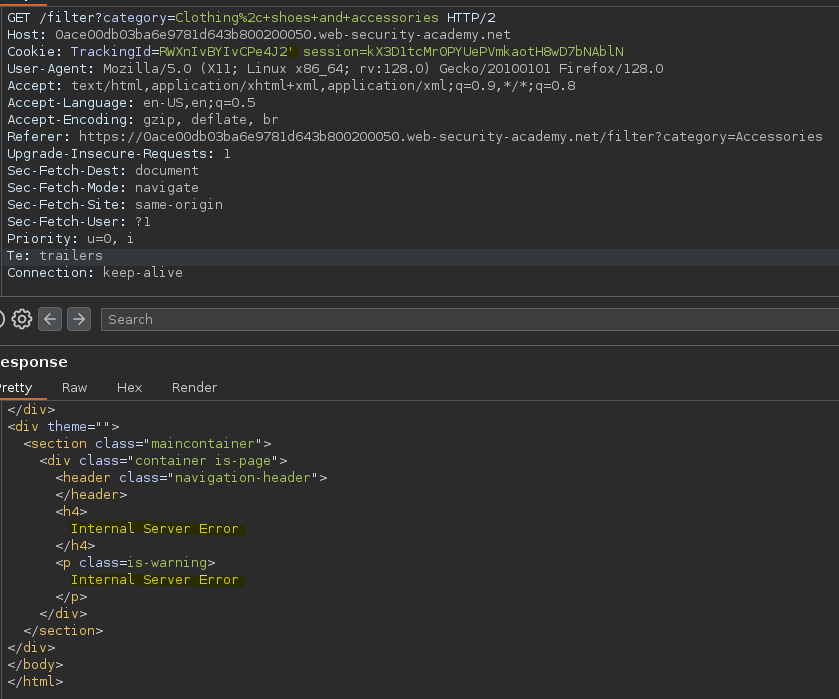Focus the Search input field
Viewport: 839px width, 699px height.
point(470,320)
